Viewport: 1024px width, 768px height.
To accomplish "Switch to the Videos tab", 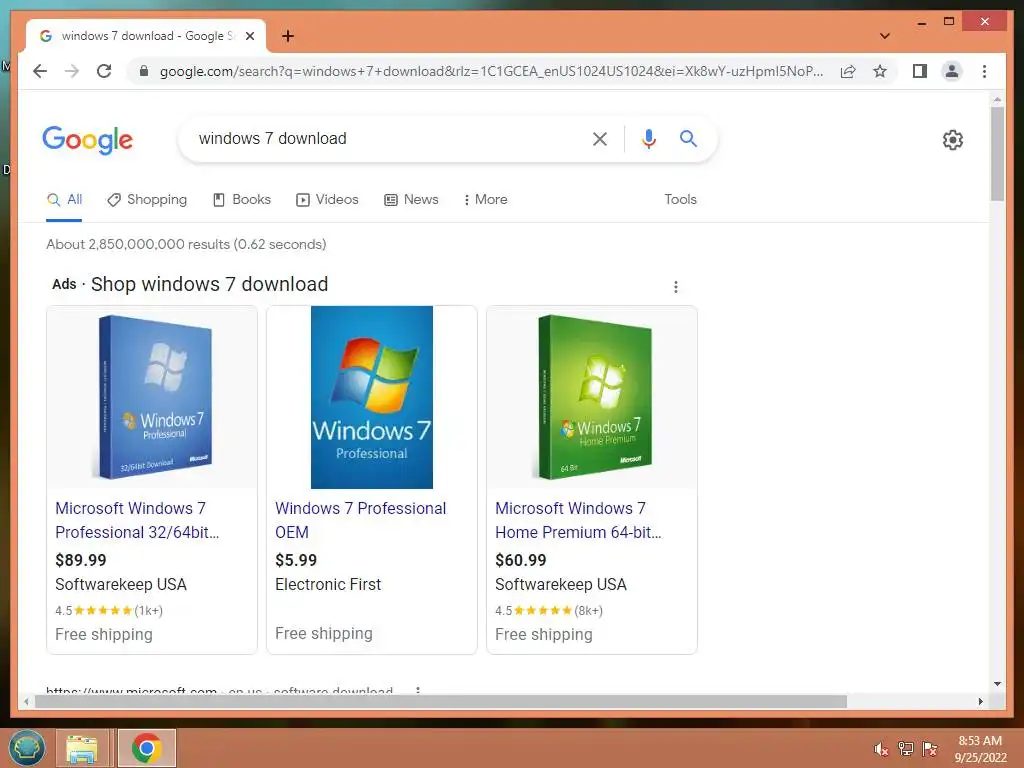I will click(327, 200).
